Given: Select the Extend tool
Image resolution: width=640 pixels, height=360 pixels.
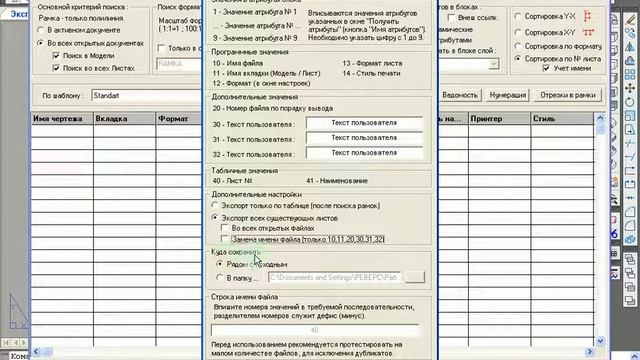Looking at the screenshot, I should point(630,157).
